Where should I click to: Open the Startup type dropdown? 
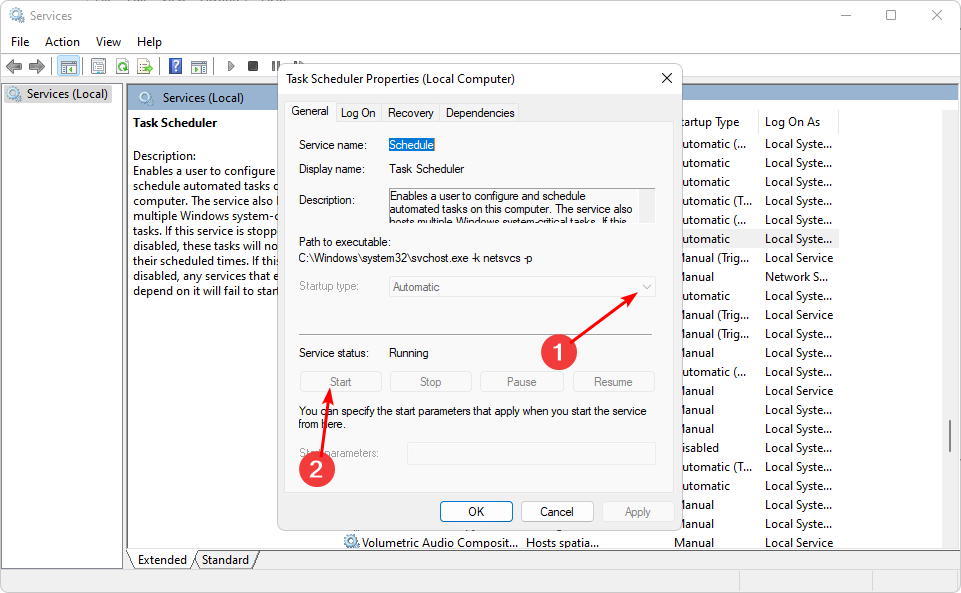coord(522,287)
